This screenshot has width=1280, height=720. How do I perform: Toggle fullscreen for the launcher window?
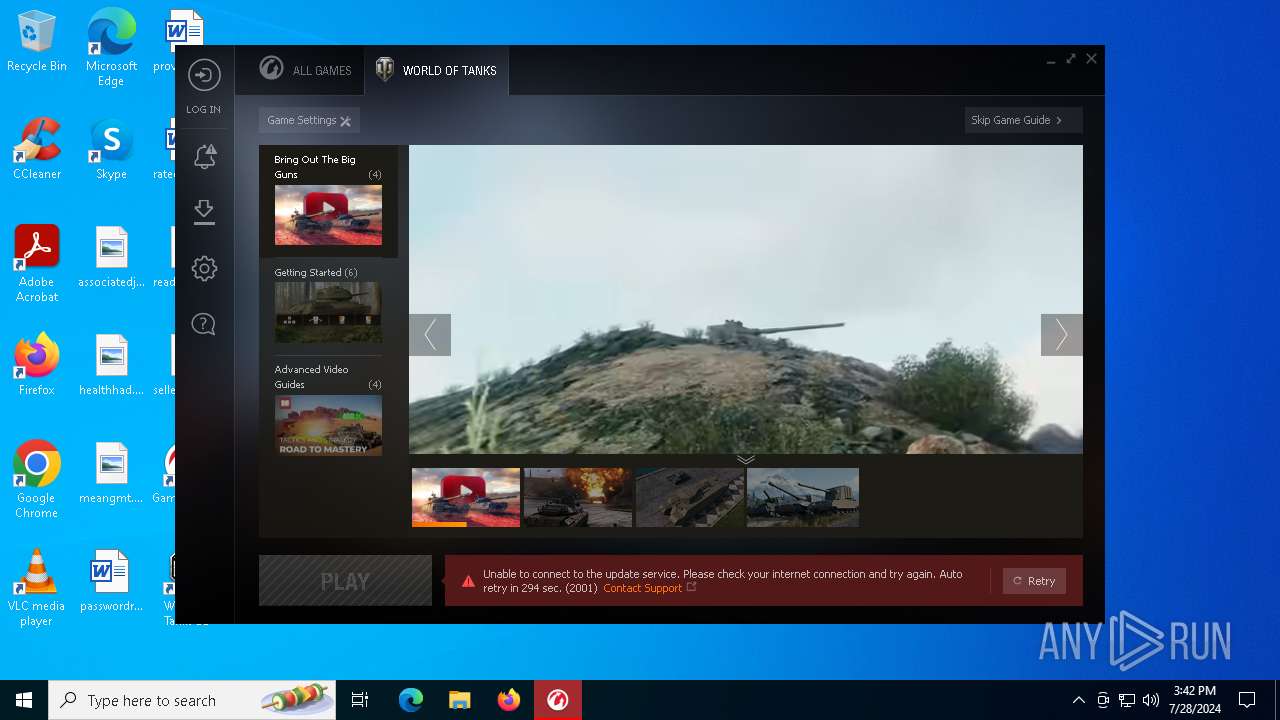pyautogui.click(x=1071, y=59)
